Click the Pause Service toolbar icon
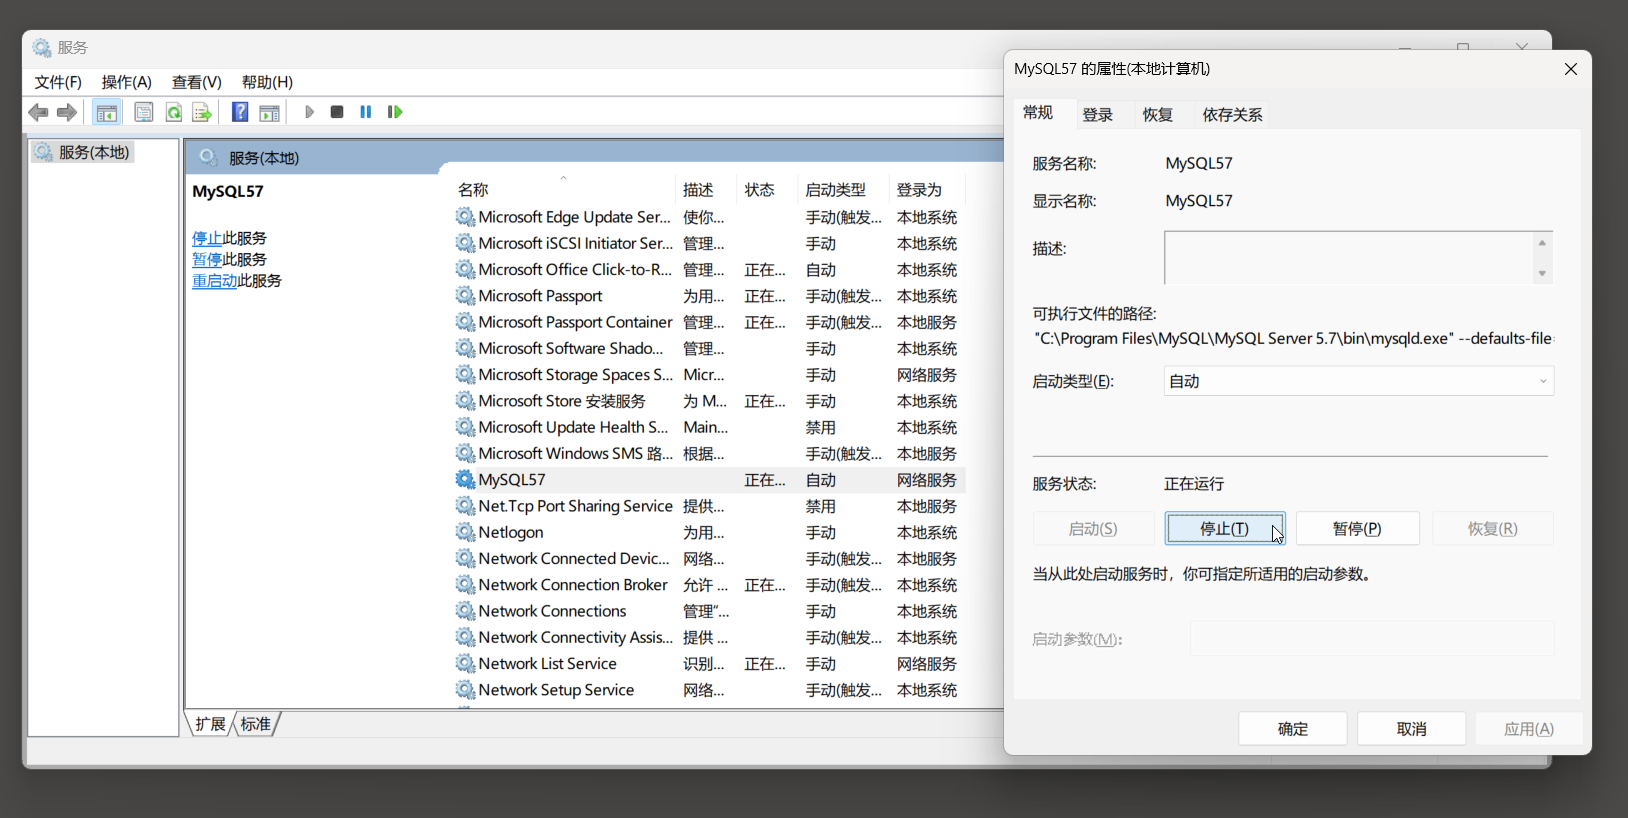This screenshot has height=818, width=1628. (x=366, y=112)
